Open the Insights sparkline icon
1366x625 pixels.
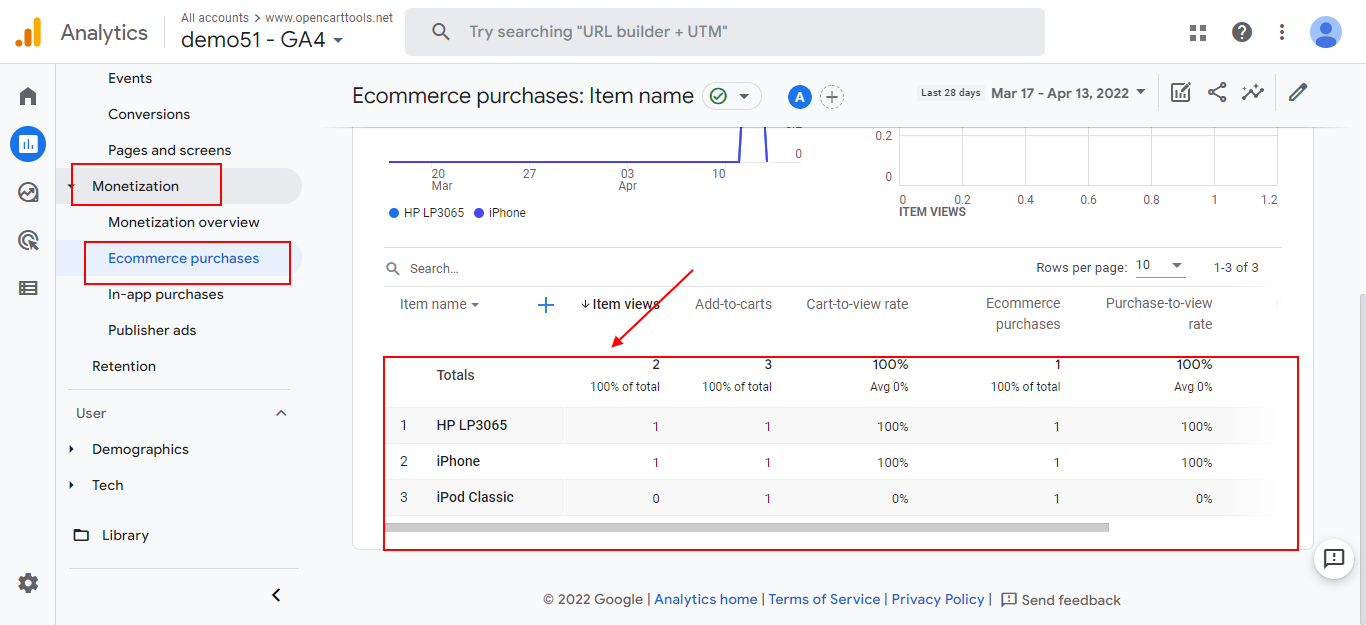(1253, 93)
